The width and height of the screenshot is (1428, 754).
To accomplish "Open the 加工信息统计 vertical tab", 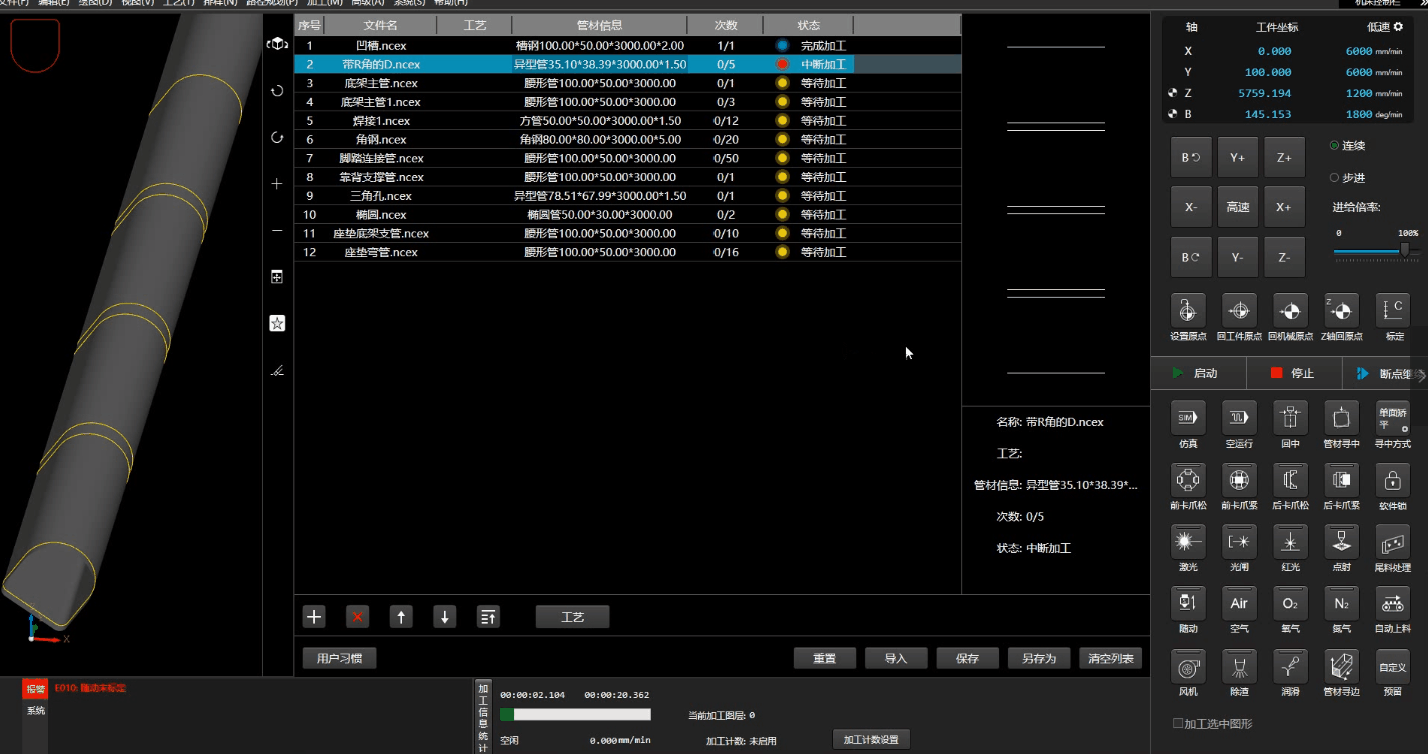I will pos(483,716).
